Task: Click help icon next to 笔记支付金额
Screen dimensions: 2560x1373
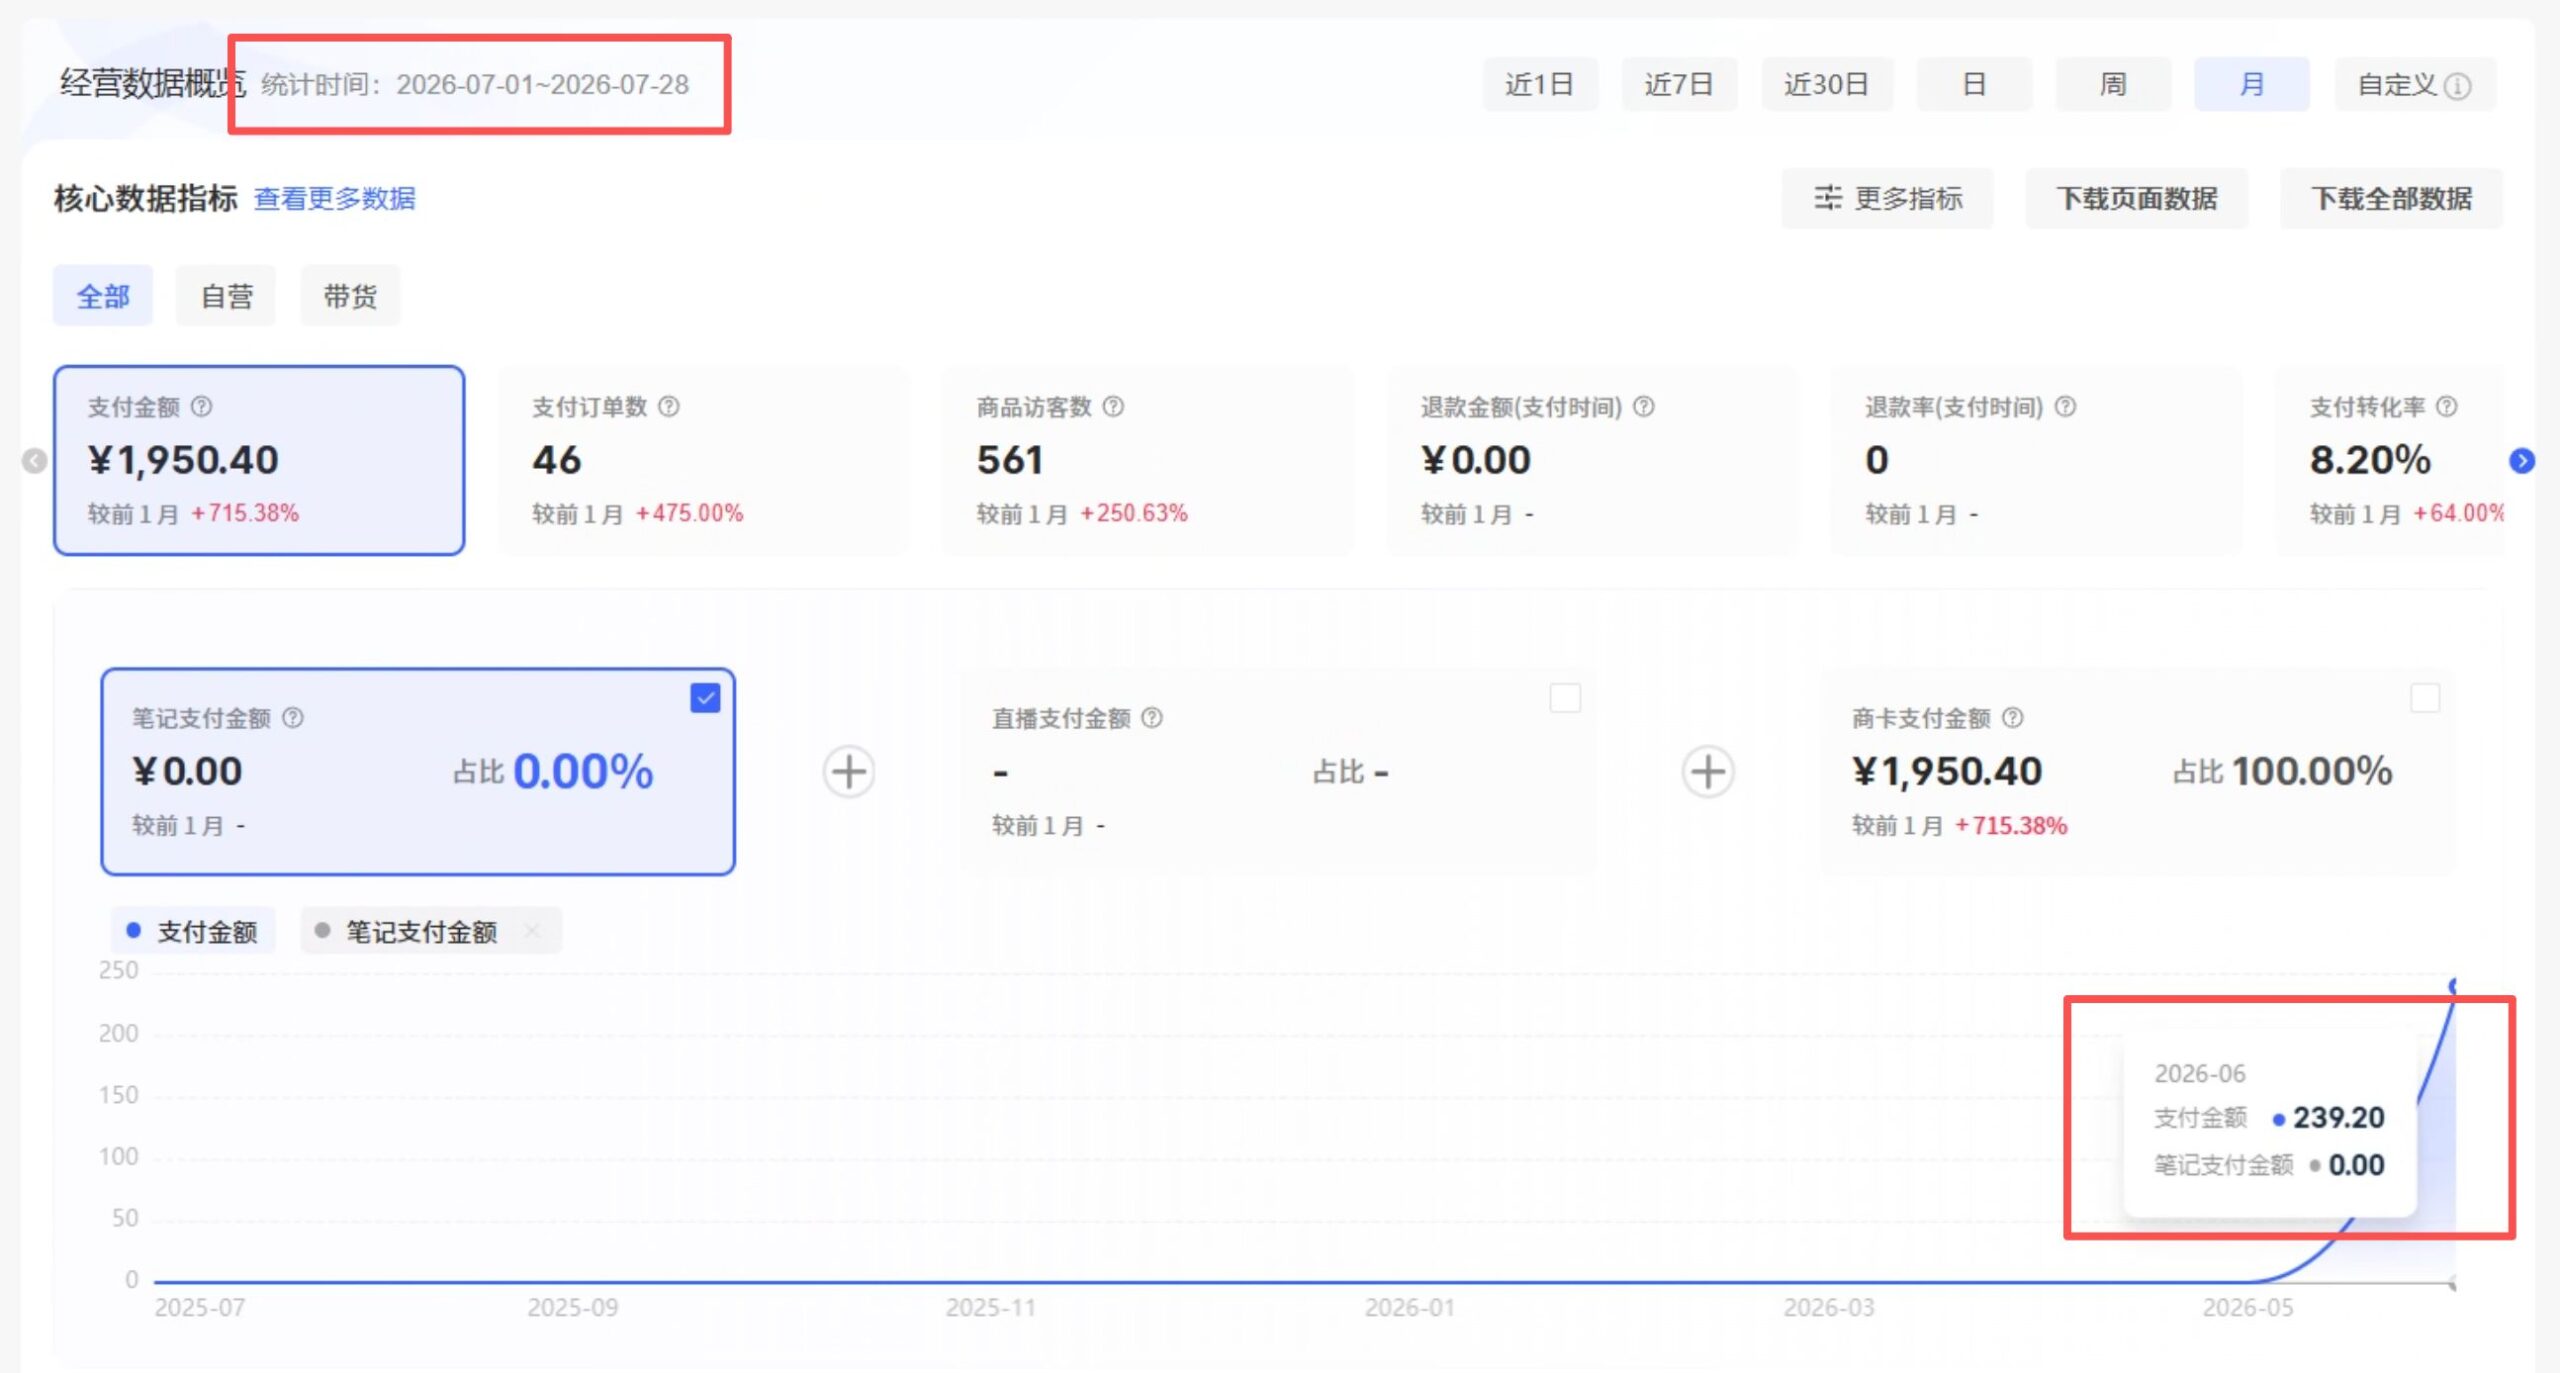Action: (x=293, y=718)
